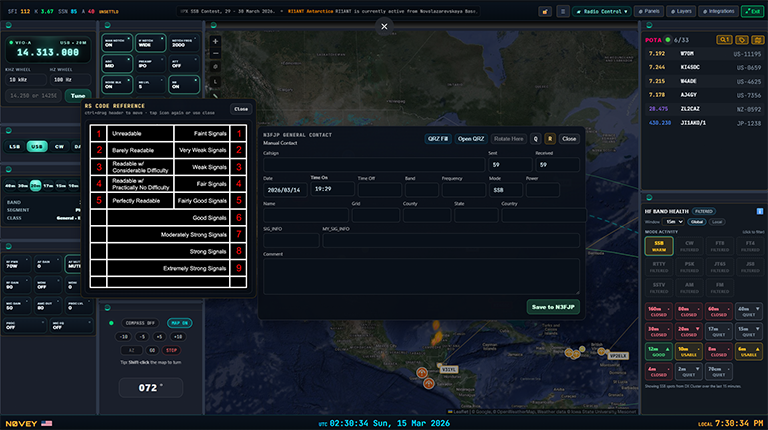Click the 6m USABLE band tile

coord(748,351)
